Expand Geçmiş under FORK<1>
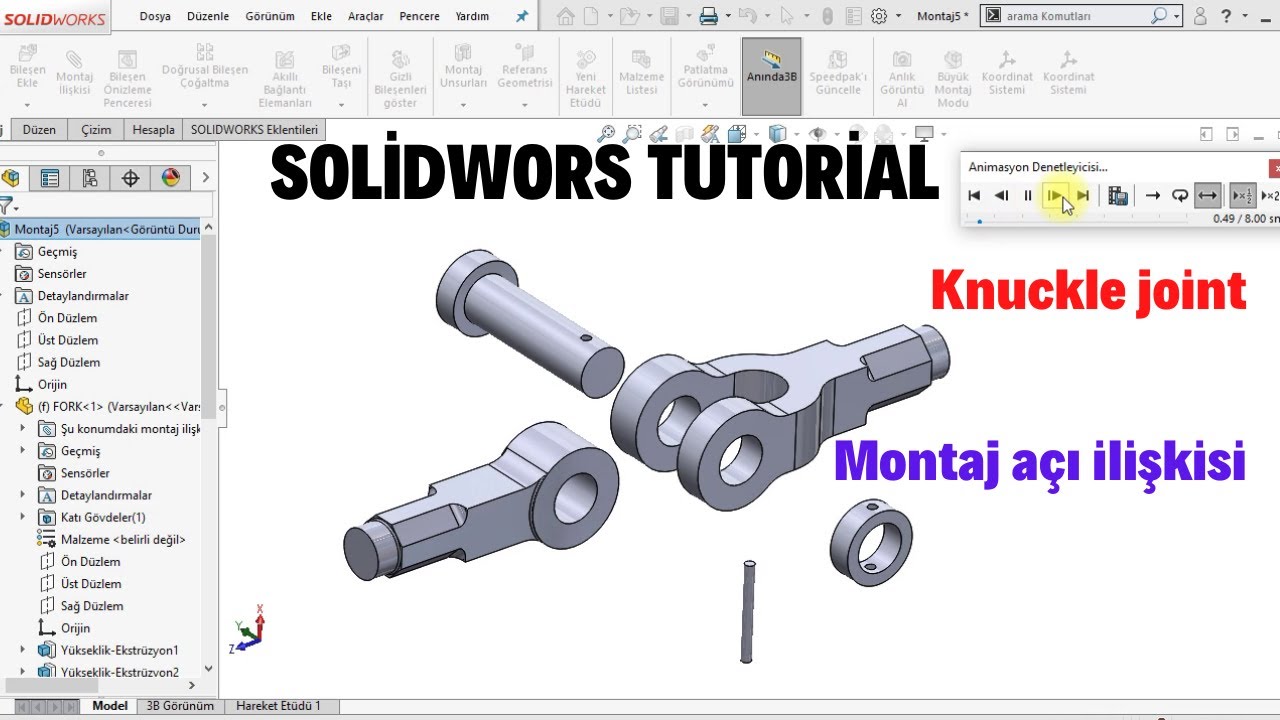The image size is (1280, 720). coord(23,451)
